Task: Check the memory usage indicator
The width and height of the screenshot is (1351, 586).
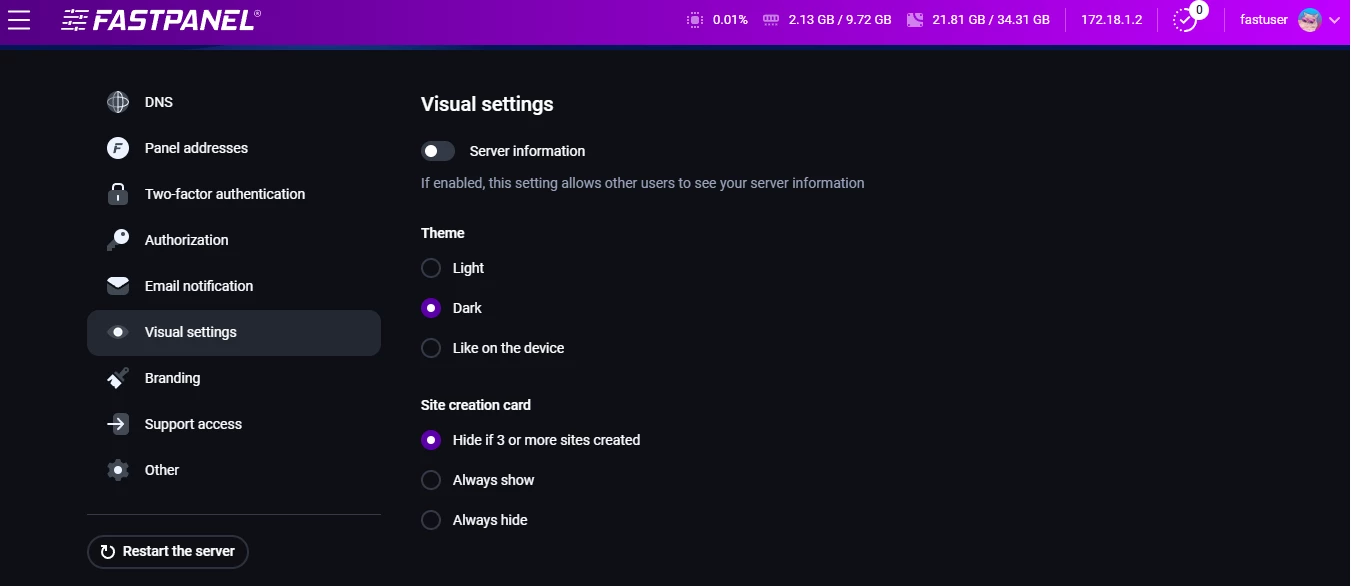Action: pyautogui.click(x=826, y=19)
